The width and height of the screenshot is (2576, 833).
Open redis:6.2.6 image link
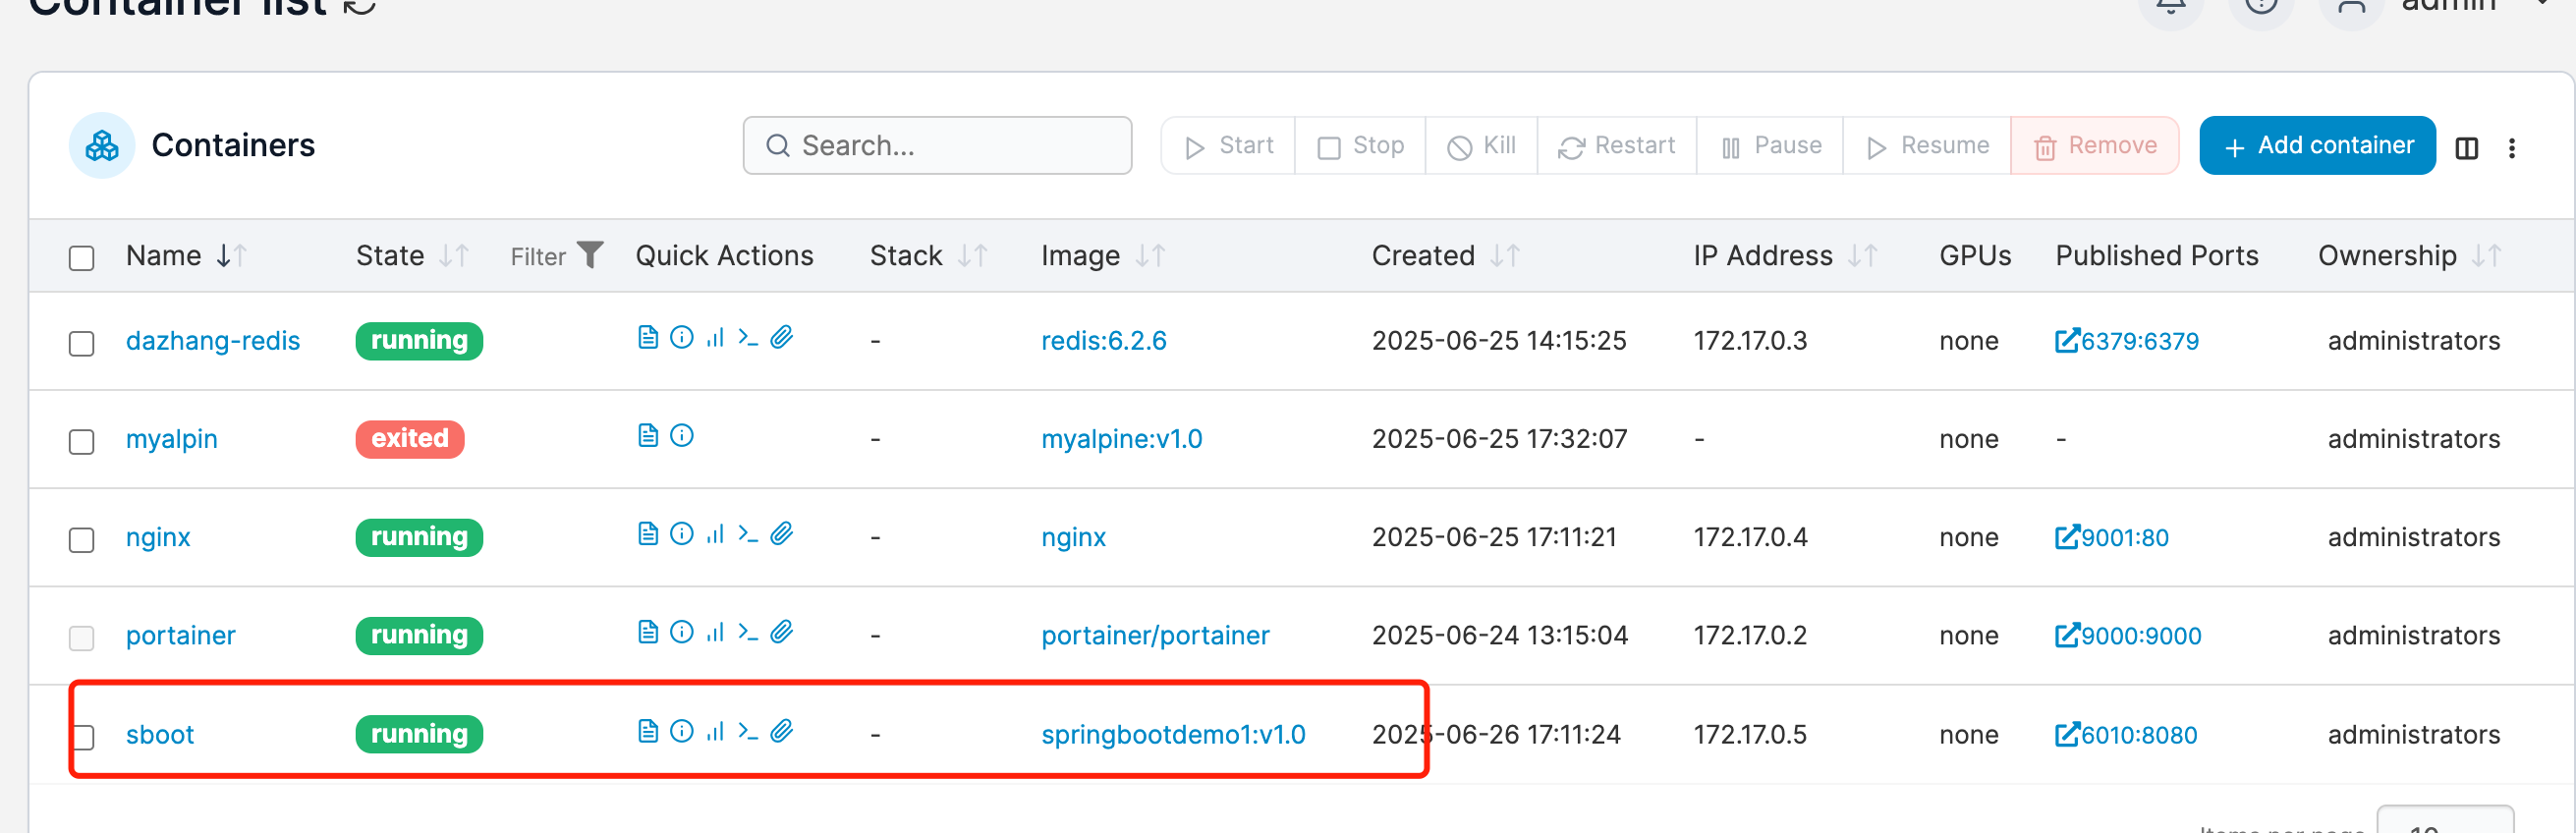pos(1104,341)
